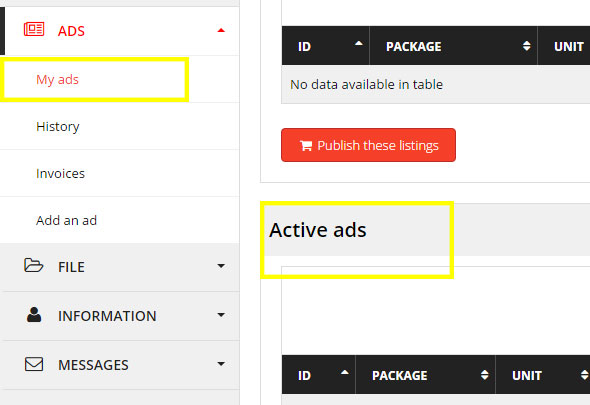Image resolution: width=590 pixels, height=405 pixels.
Task: Click the ADS newspaper icon
Action: click(34, 29)
